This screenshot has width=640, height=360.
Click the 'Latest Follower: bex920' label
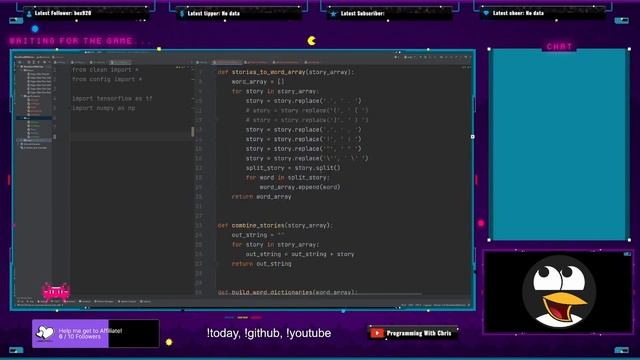[63, 13]
